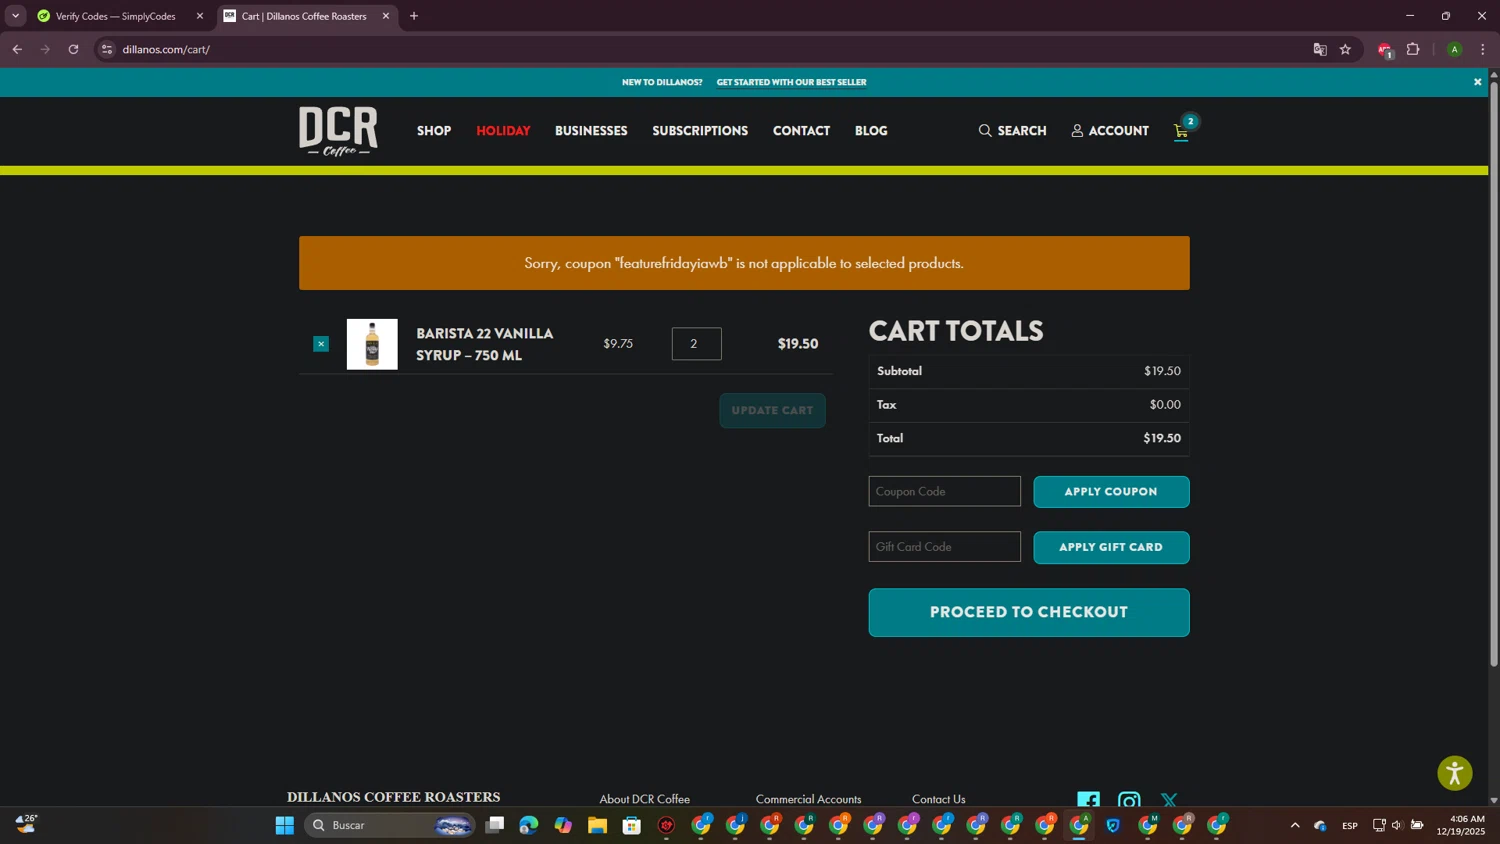Viewport: 1500px width, 844px height.
Task: Open Chrome profile avatar A
Action: click(x=1454, y=49)
